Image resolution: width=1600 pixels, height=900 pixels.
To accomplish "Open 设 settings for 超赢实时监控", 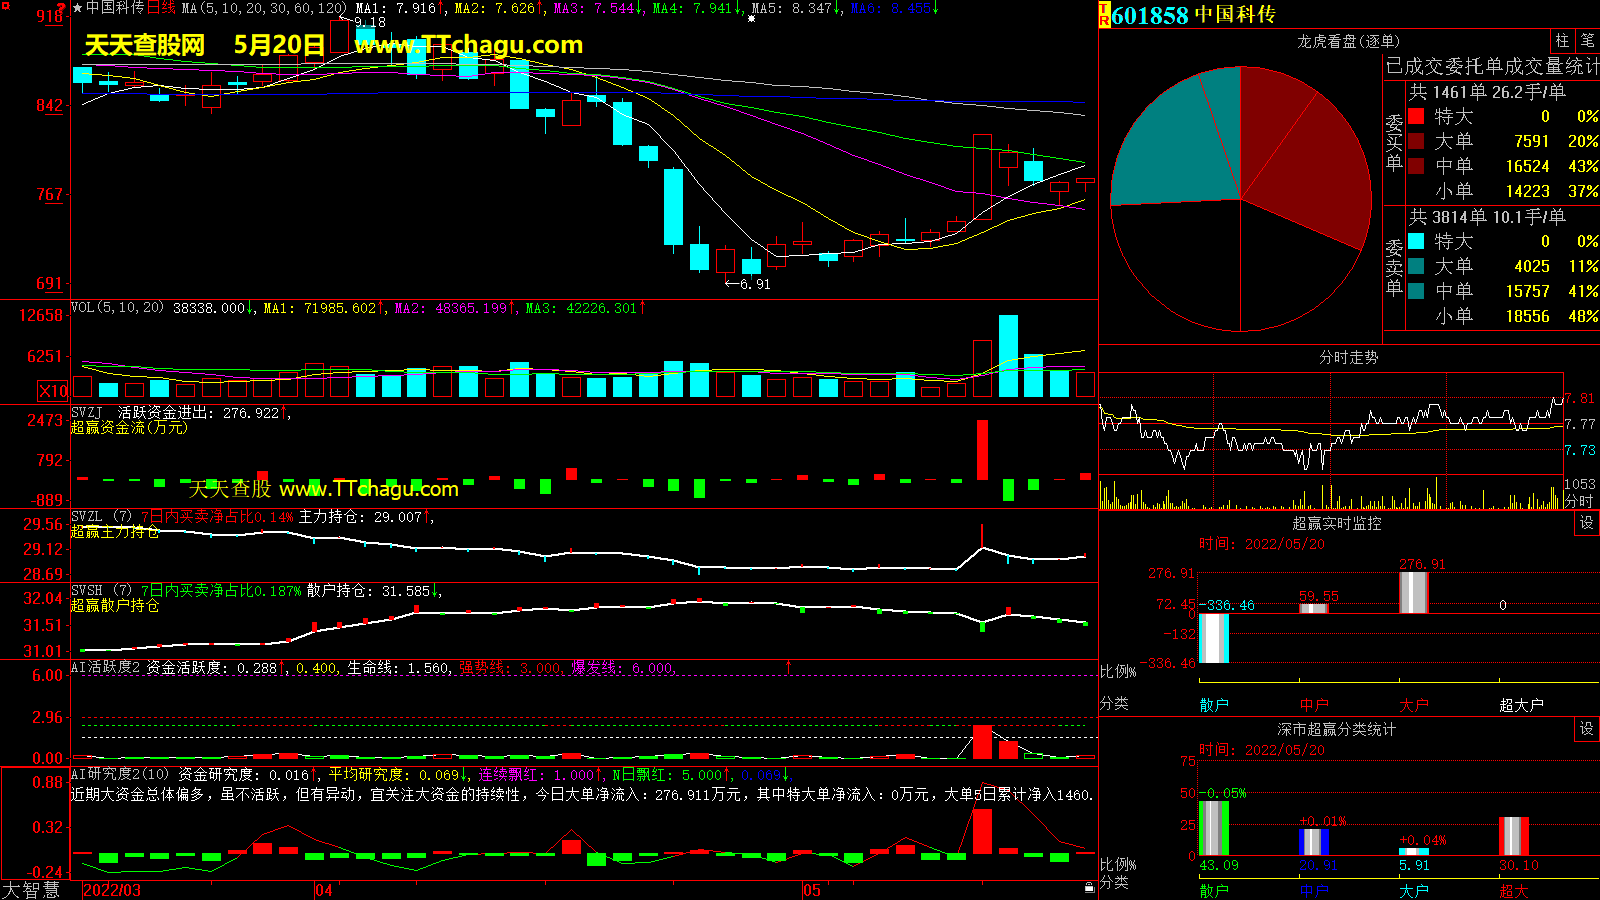I will 1586,523.
